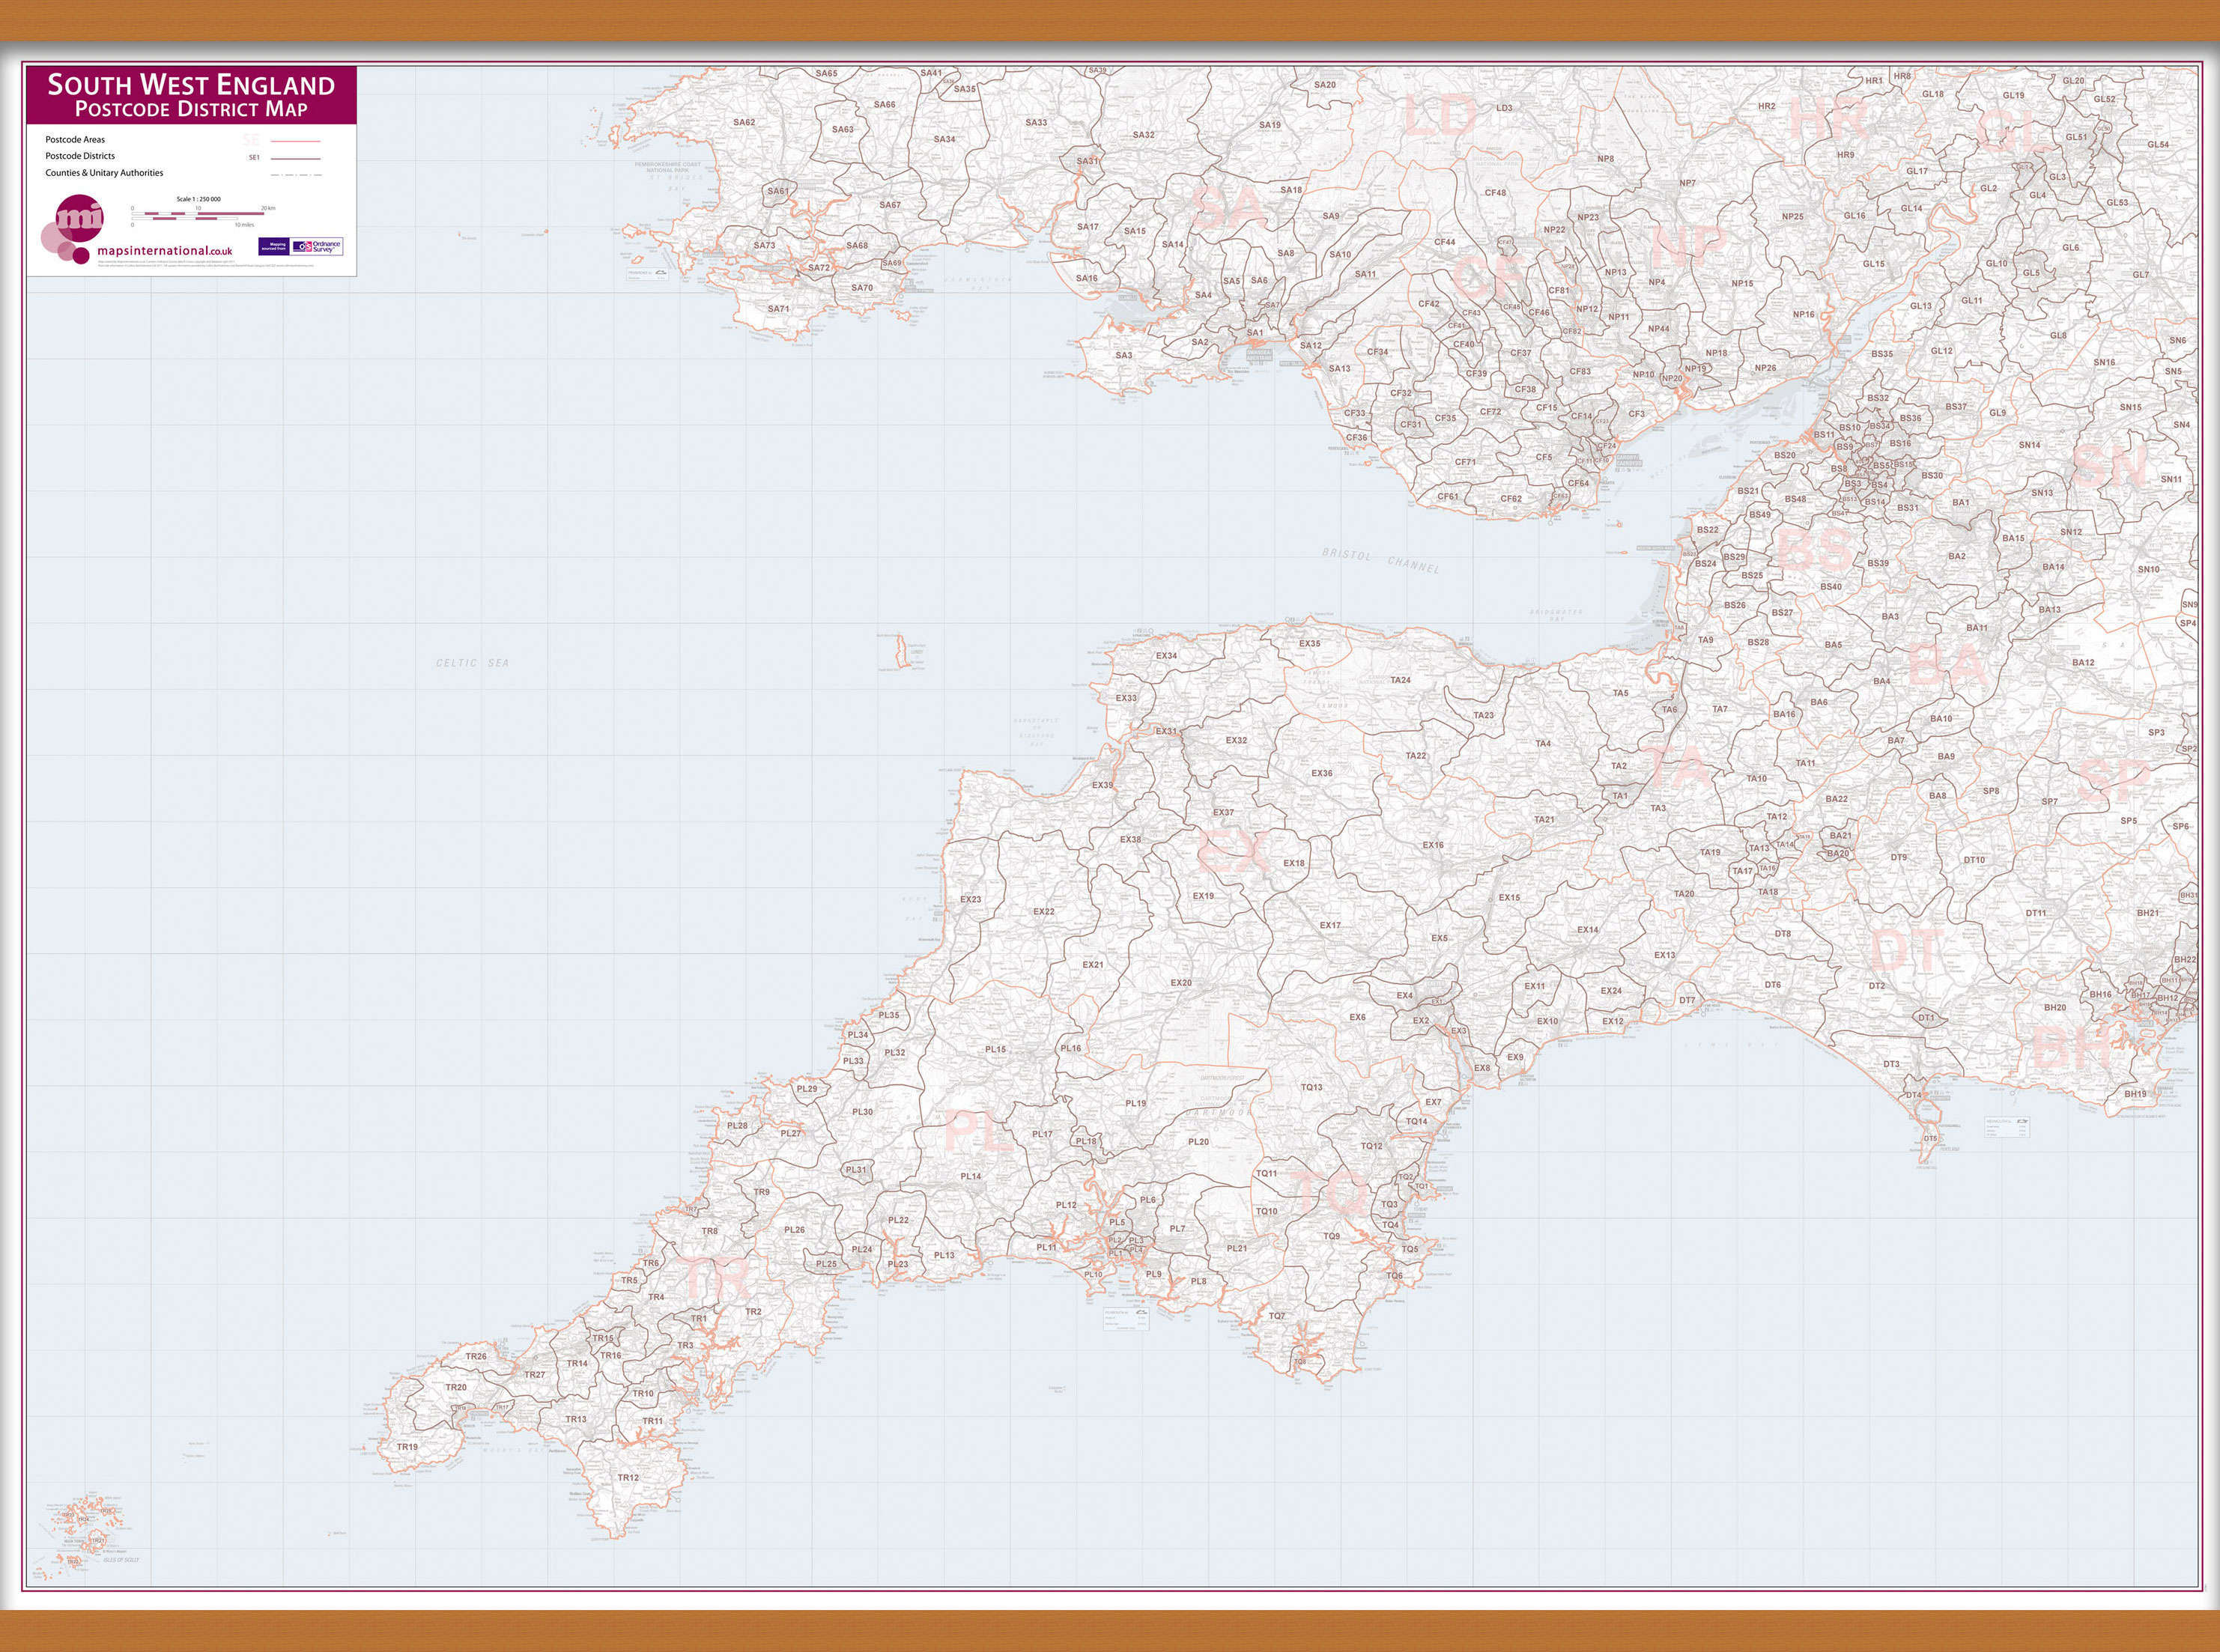Click the BH20 postcode district label
This screenshot has width=2220, height=1652.
(x=2055, y=1008)
